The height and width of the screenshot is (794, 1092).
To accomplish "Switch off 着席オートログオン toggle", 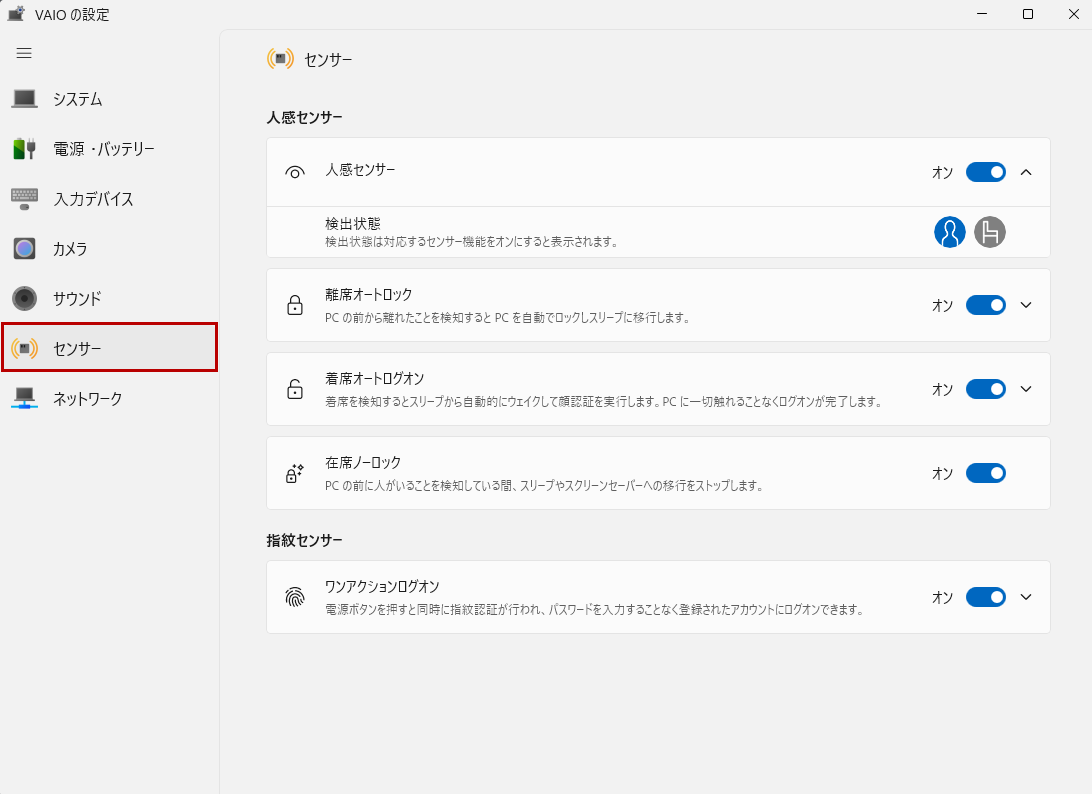I will [985, 389].
